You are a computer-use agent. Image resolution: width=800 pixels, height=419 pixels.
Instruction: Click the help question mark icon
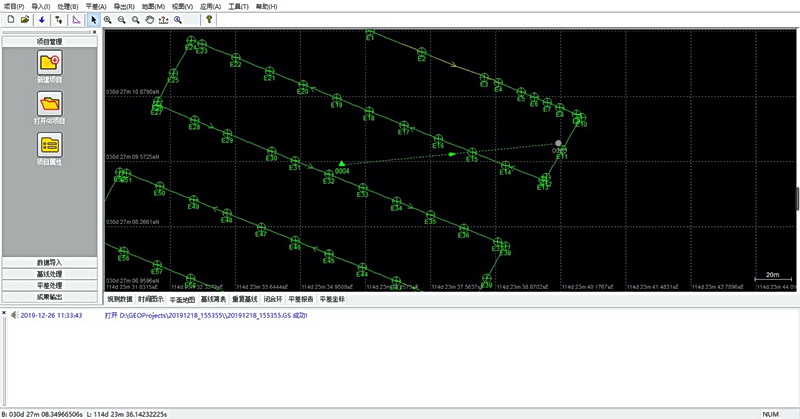pyautogui.click(x=208, y=19)
